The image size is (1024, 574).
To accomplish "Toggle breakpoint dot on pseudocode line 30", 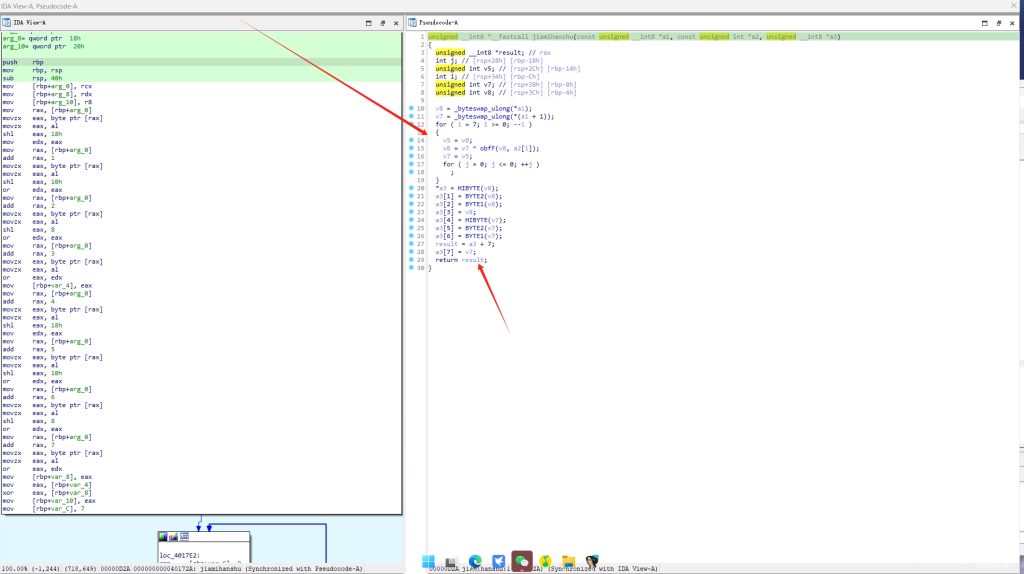I will [x=411, y=268].
